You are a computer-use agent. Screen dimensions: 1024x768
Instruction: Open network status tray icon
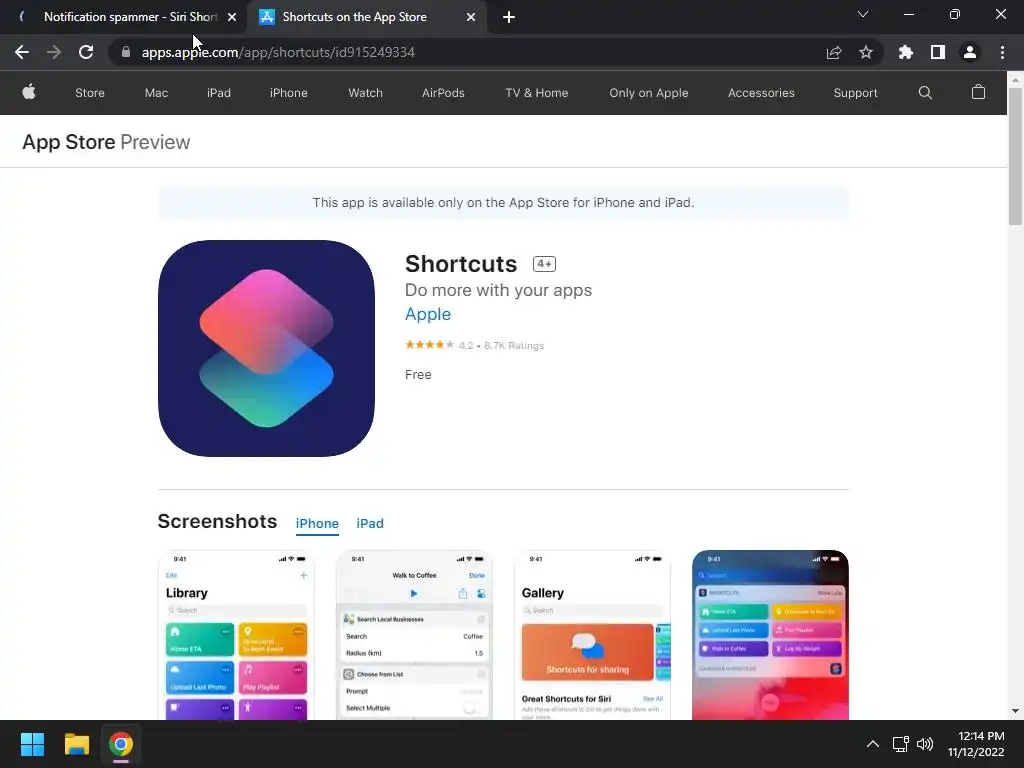click(901, 744)
